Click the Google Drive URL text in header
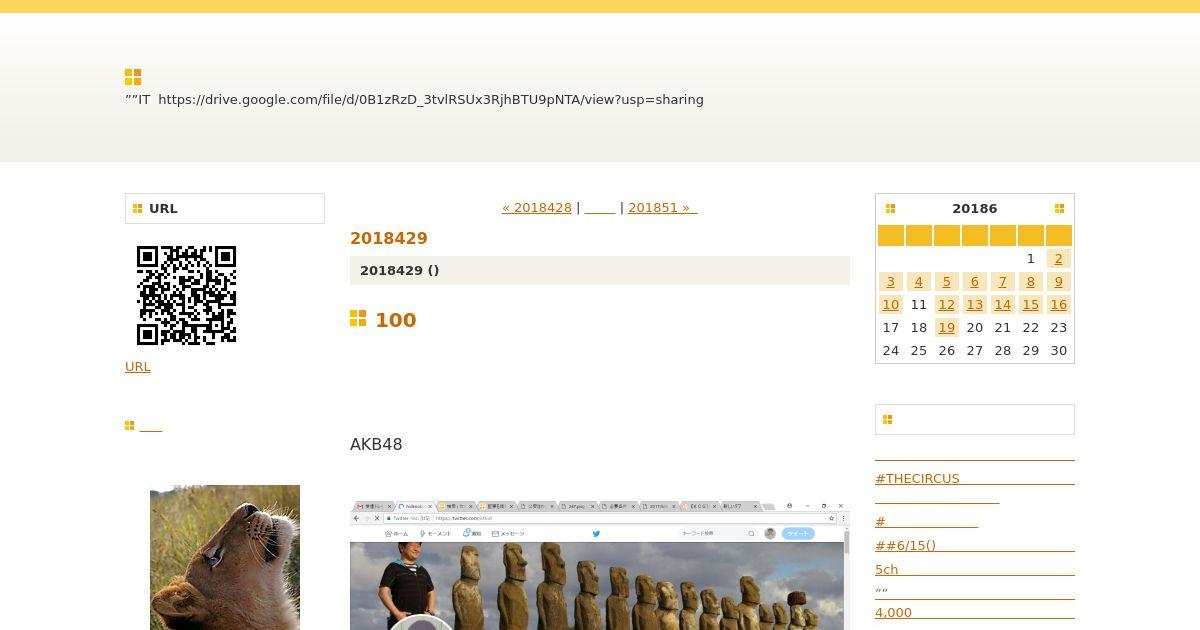The image size is (1200, 630). (x=431, y=100)
